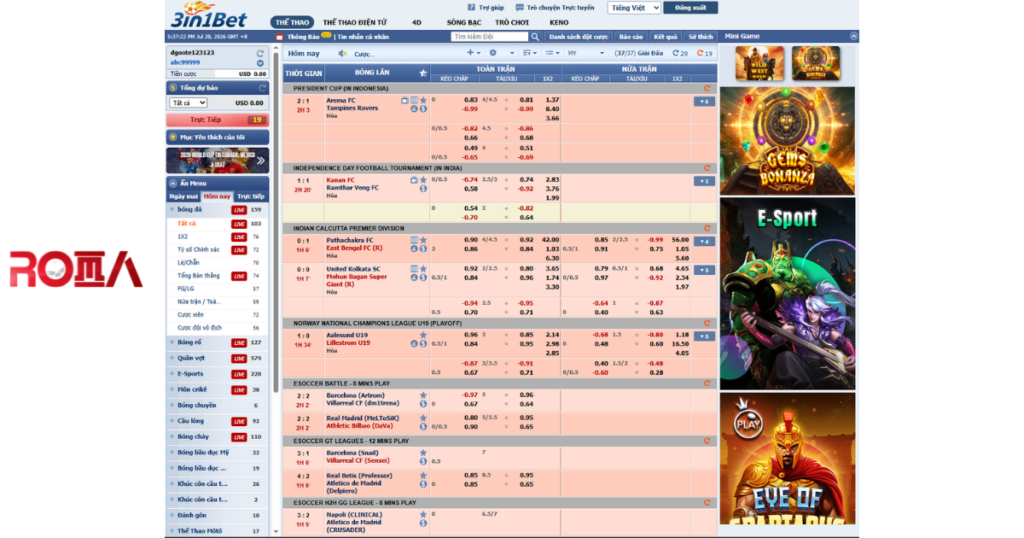Expand the account details arrow under abc99999

coord(260,63)
